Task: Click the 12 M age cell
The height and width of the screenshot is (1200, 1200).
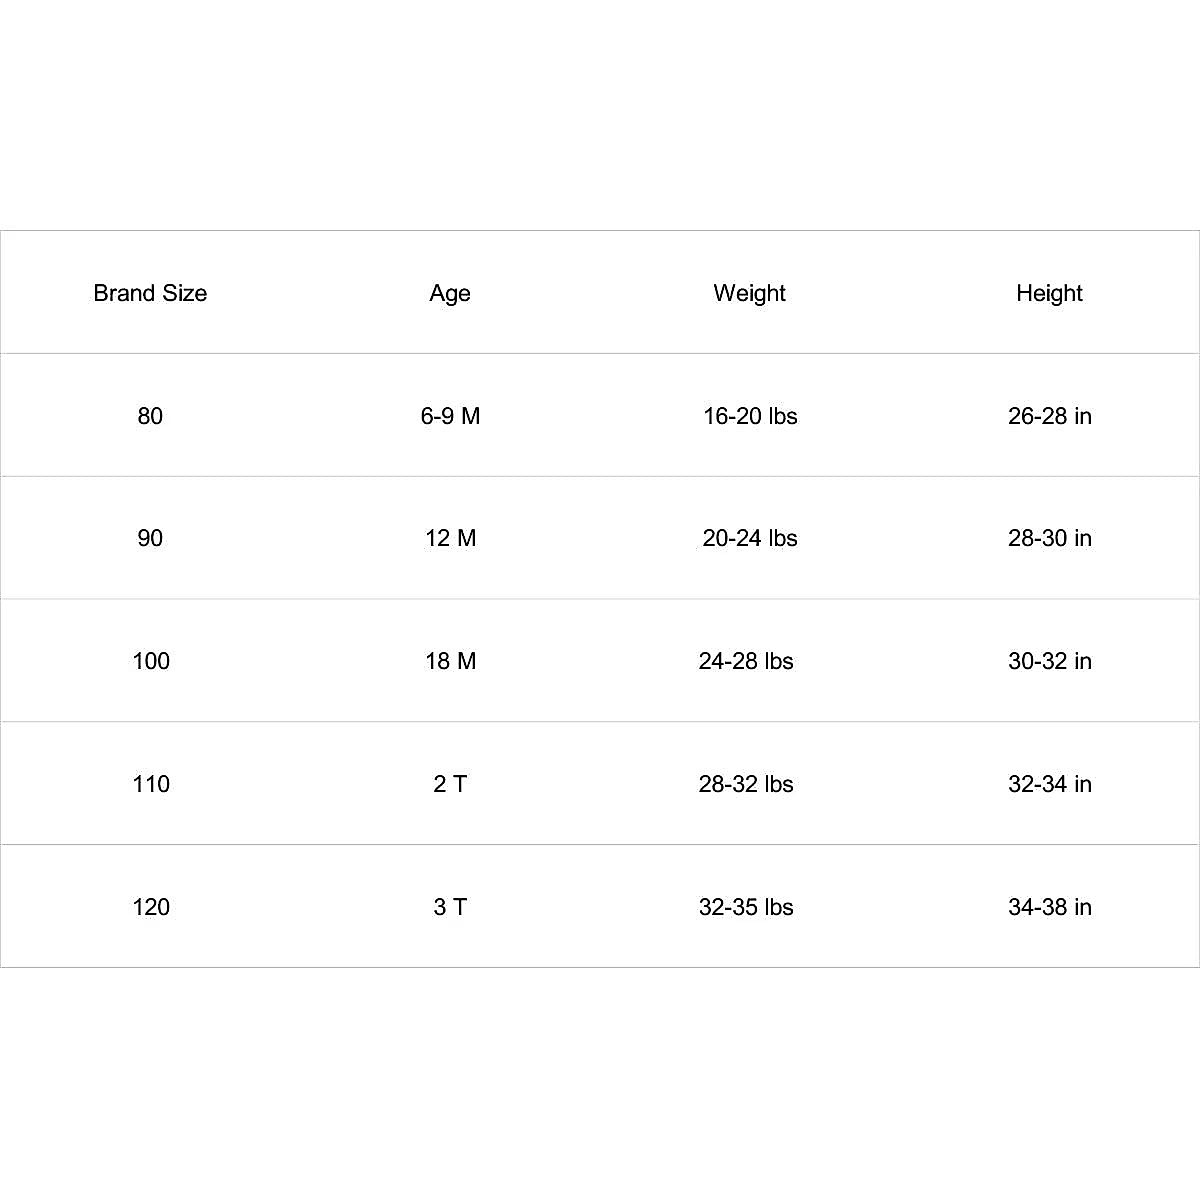Action: click(x=450, y=538)
